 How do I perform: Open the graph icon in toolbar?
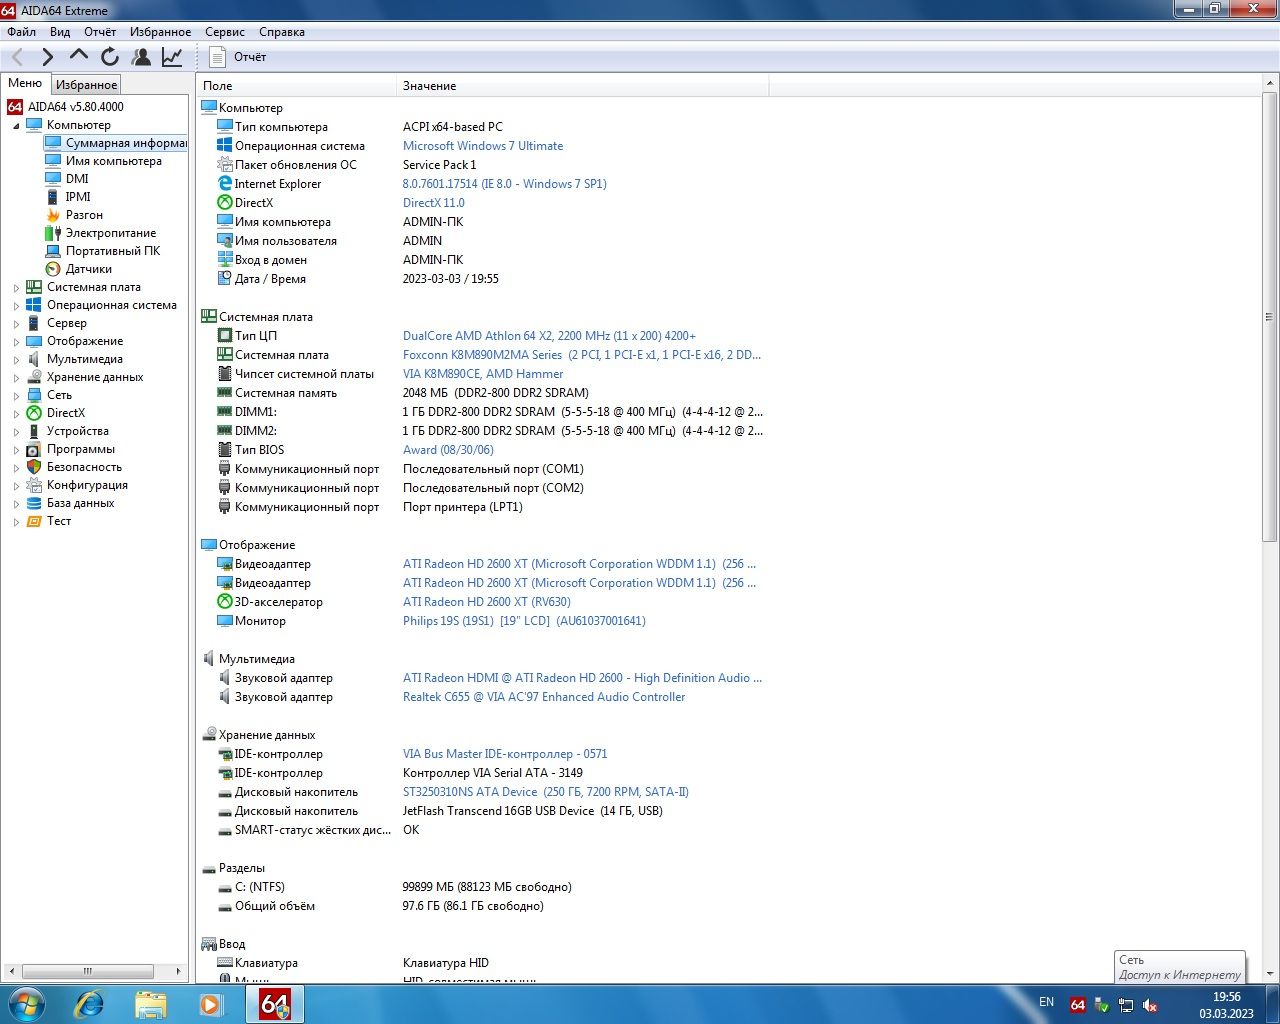[172, 57]
